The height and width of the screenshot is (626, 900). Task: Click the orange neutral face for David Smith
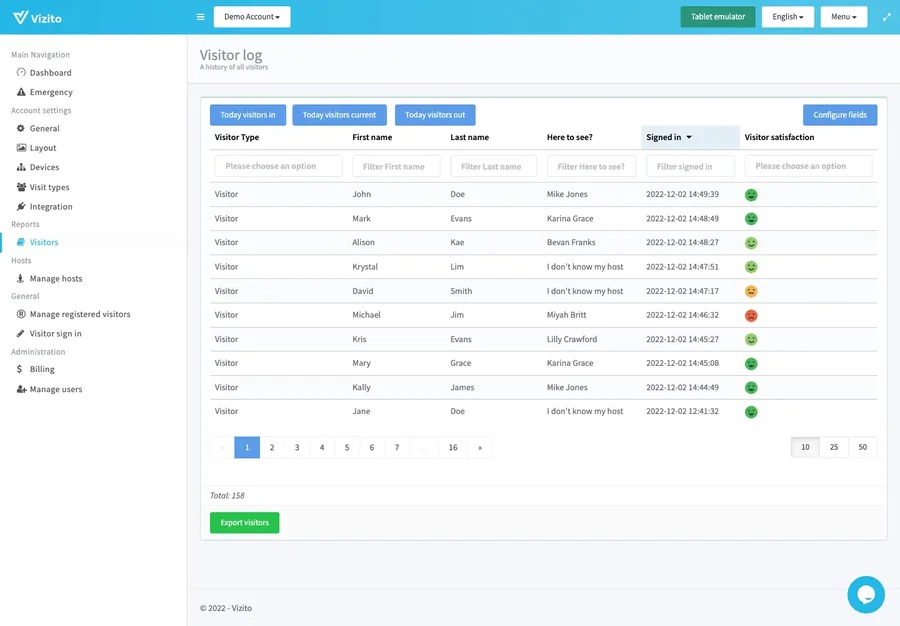[751, 291]
